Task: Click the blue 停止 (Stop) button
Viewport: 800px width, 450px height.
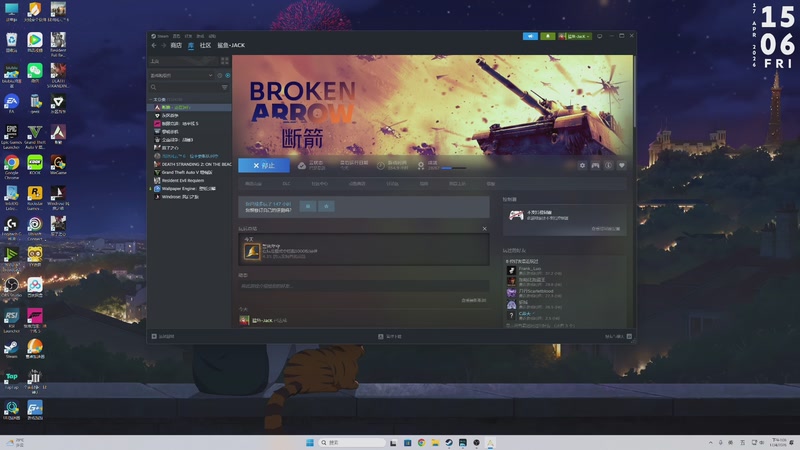Action: [x=264, y=165]
